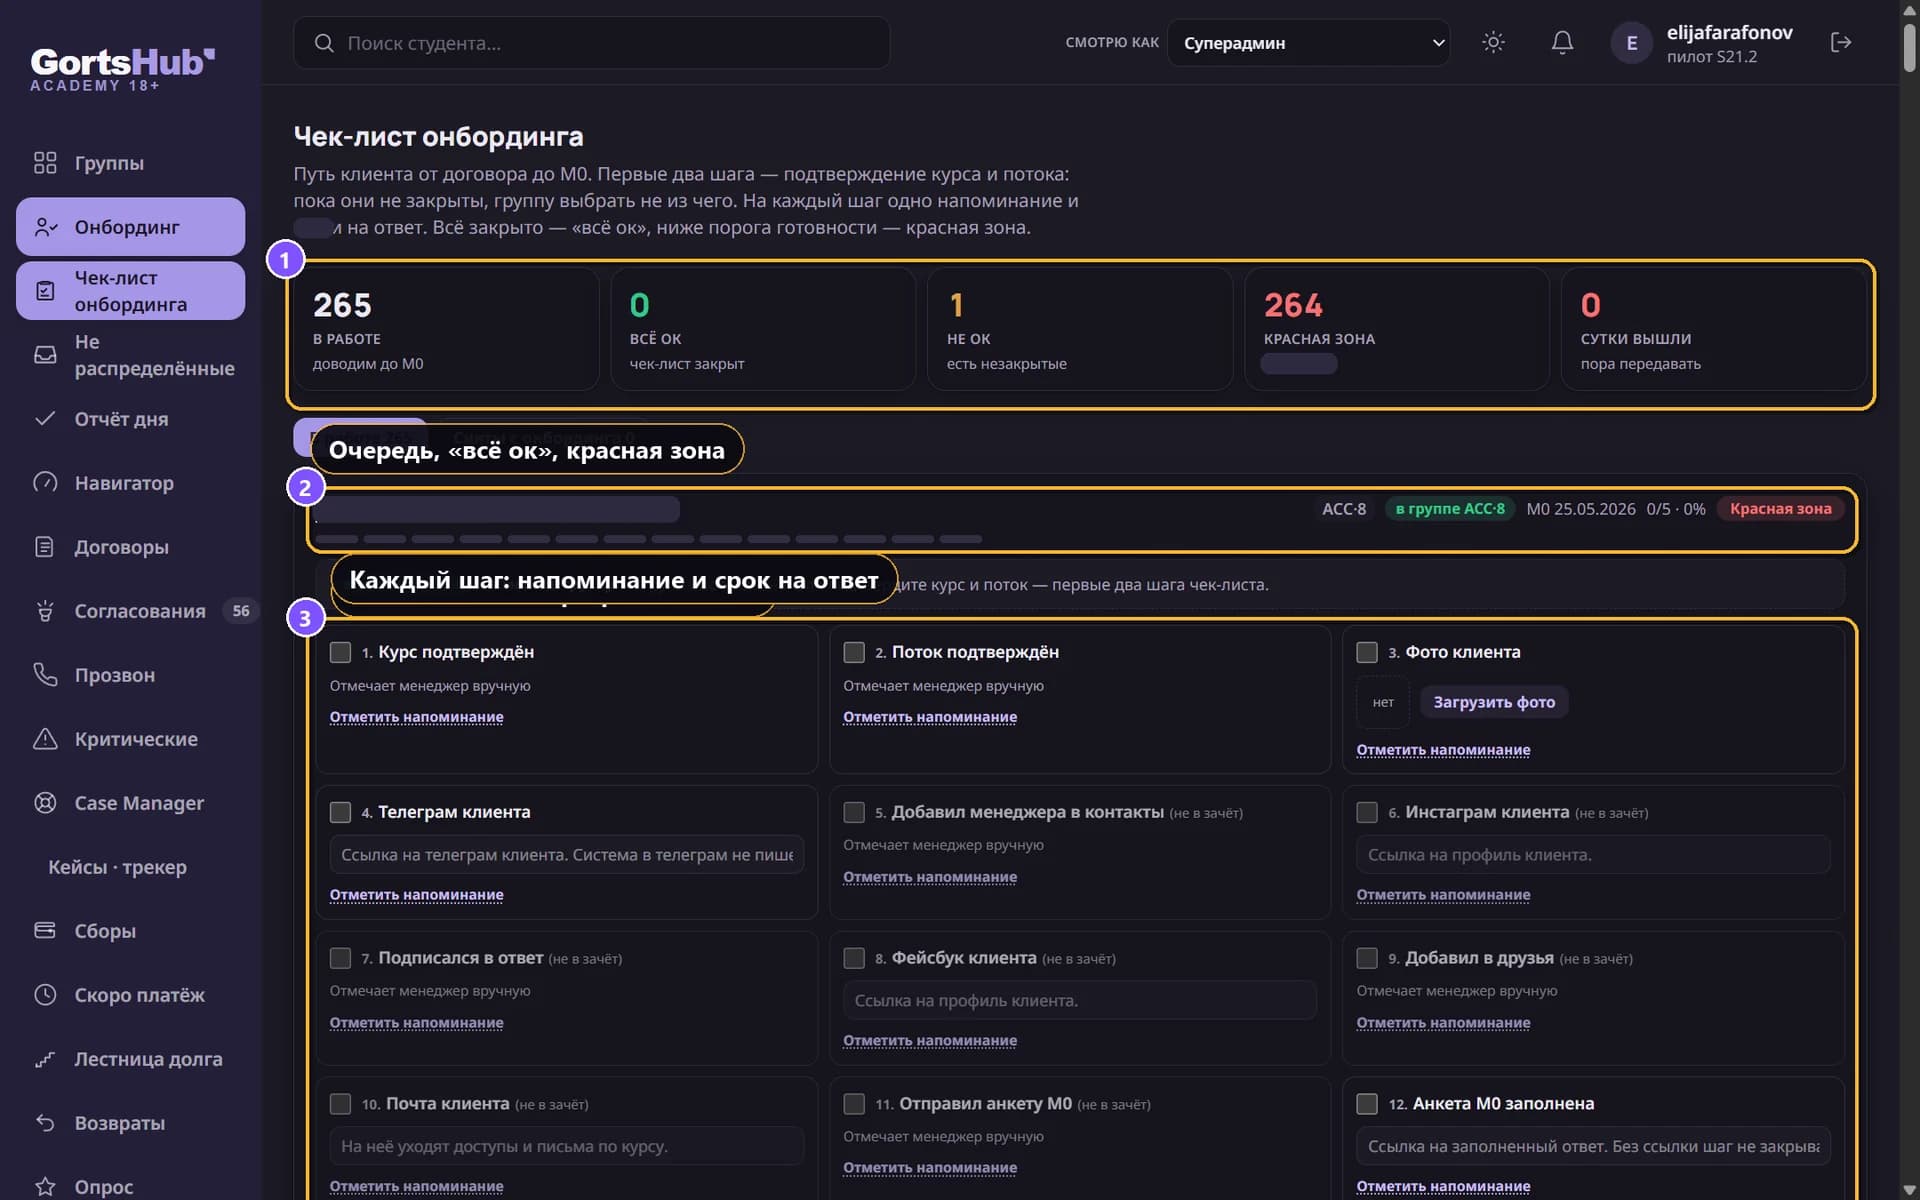Click the Case Manager lifebuoy icon
Viewport: 1920px width, 1200px height.
45,803
